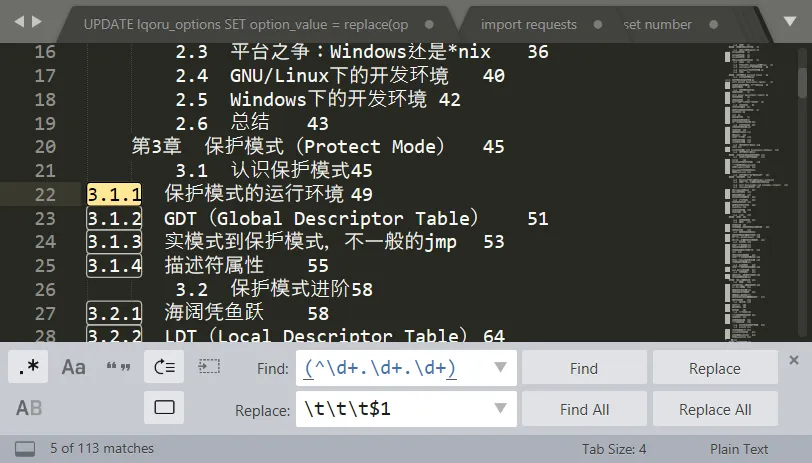Click line number 16 in gutter

click(x=45, y=52)
